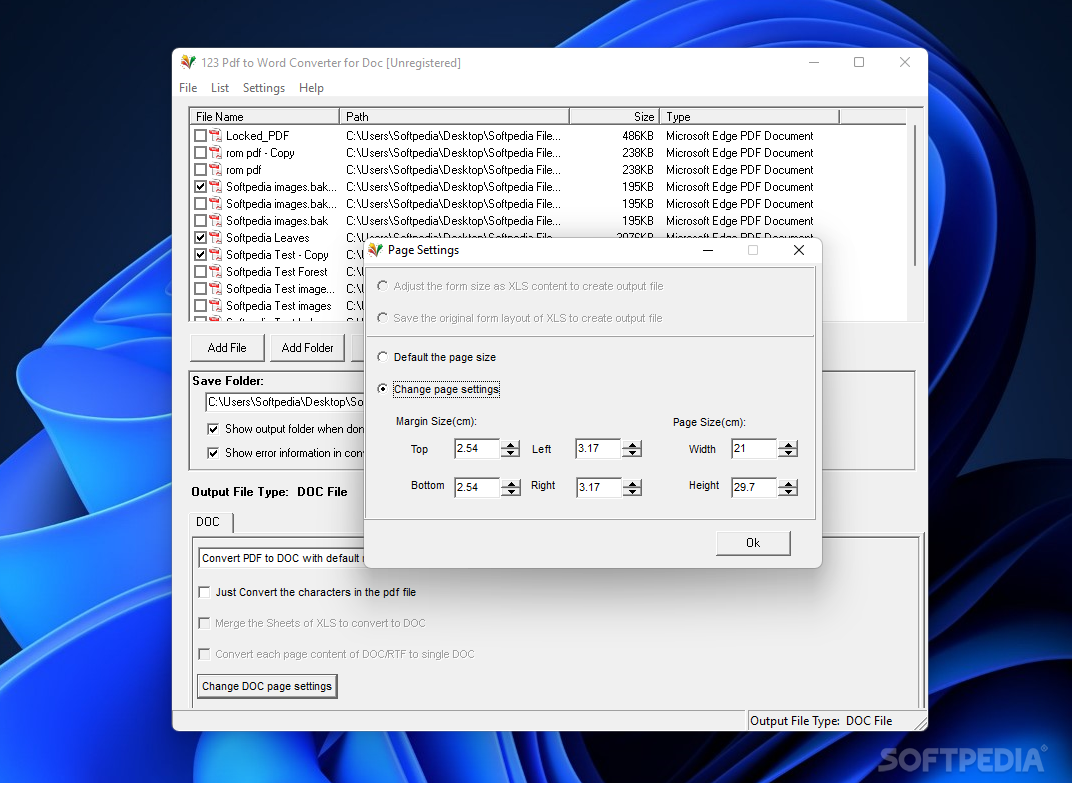Click the PDF icon next to rom pdf - Copy
1072x787 pixels.
pos(215,152)
